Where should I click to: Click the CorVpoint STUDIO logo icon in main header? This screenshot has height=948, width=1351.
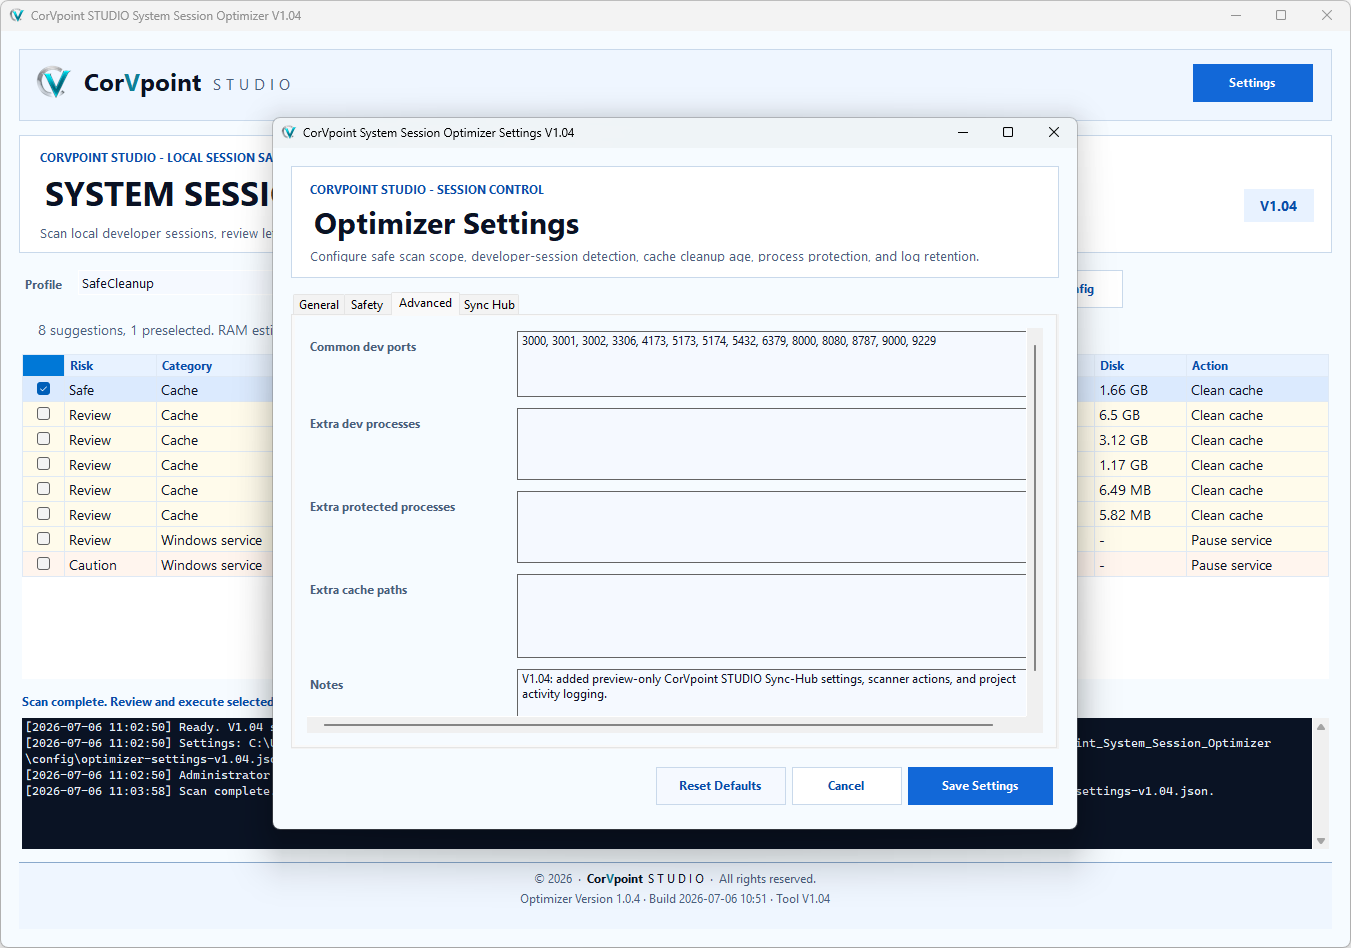click(53, 82)
